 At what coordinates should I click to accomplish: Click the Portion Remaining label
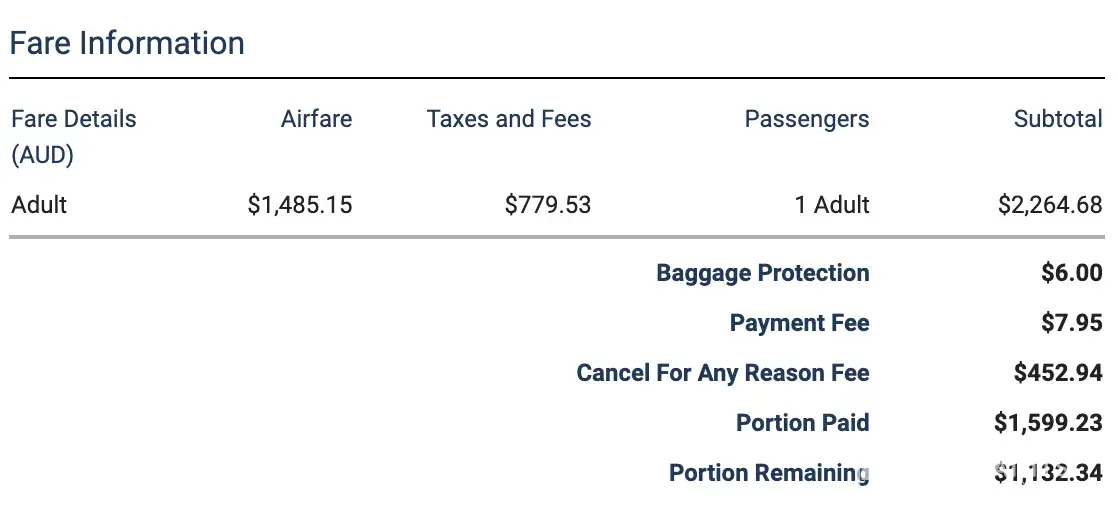[768, 473]
